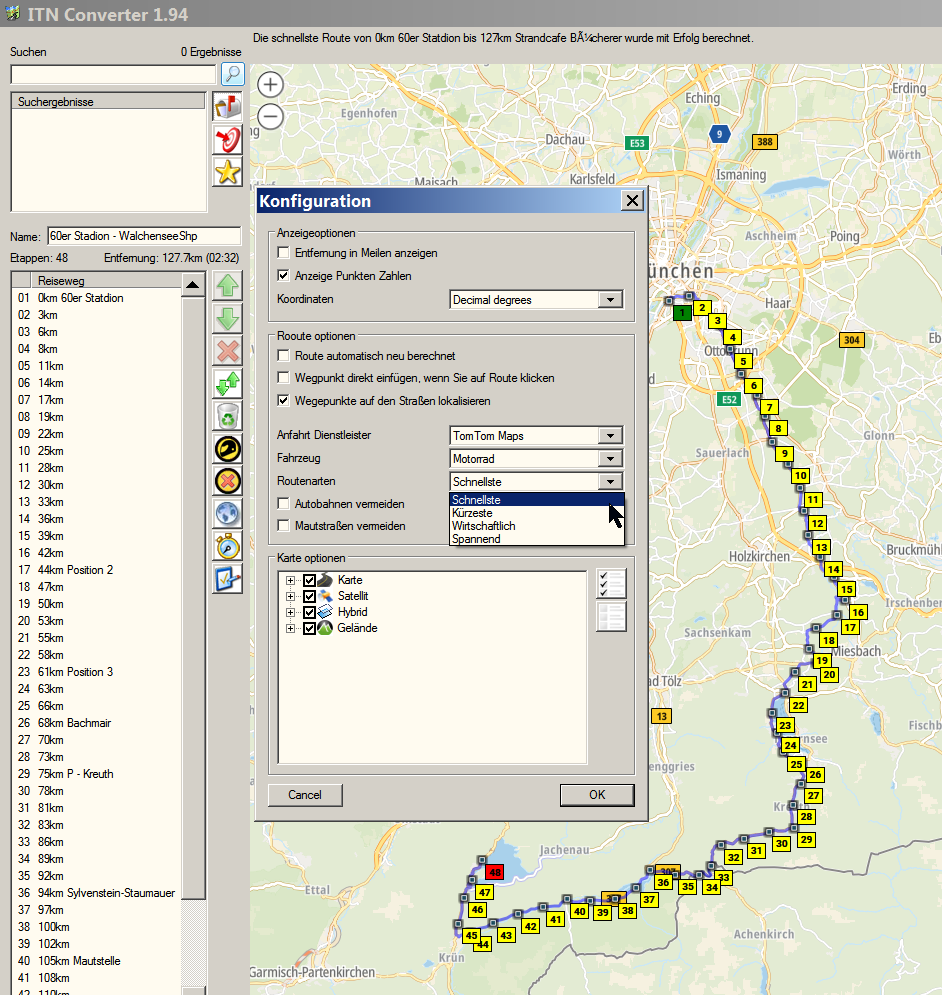Click red waypoint marker 48 on map
Image resolution: width=942 pixels, height=995 pixels.
click(x=494, y=872)
